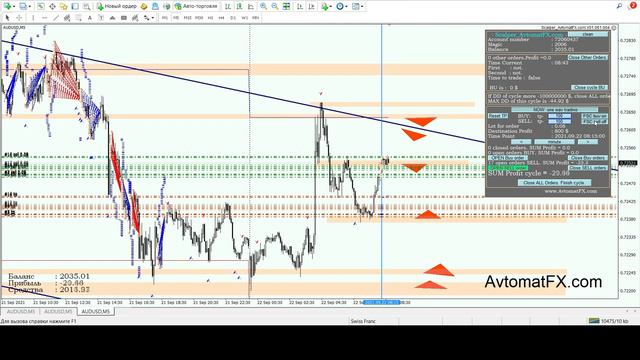Toggle chart shift
This screenshot has height=360, width=640.
(x=311, y=6)
